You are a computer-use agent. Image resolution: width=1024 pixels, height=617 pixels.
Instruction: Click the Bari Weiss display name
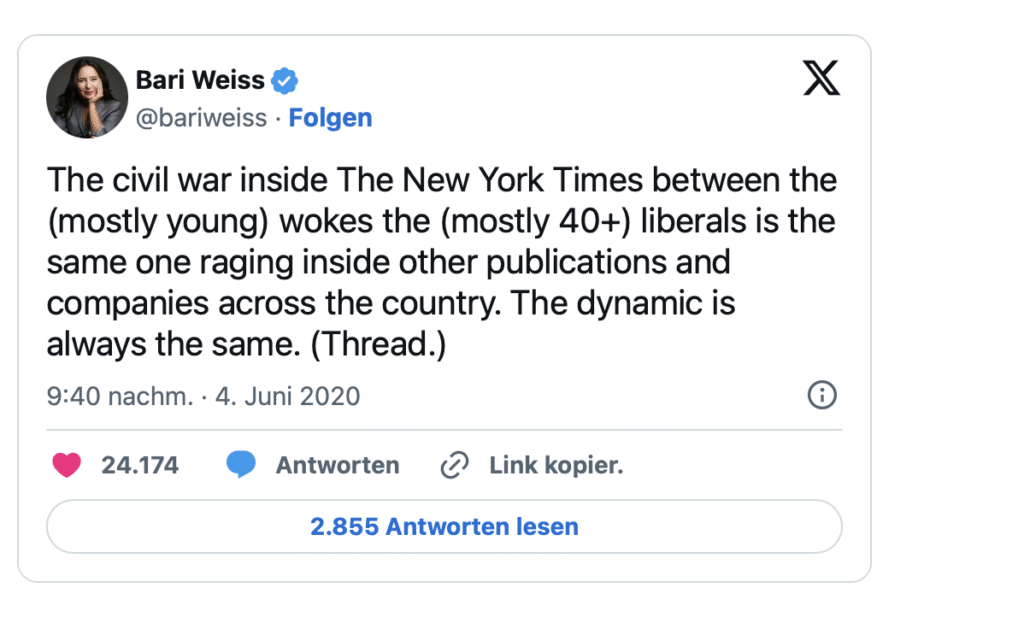tap(199, 80)
